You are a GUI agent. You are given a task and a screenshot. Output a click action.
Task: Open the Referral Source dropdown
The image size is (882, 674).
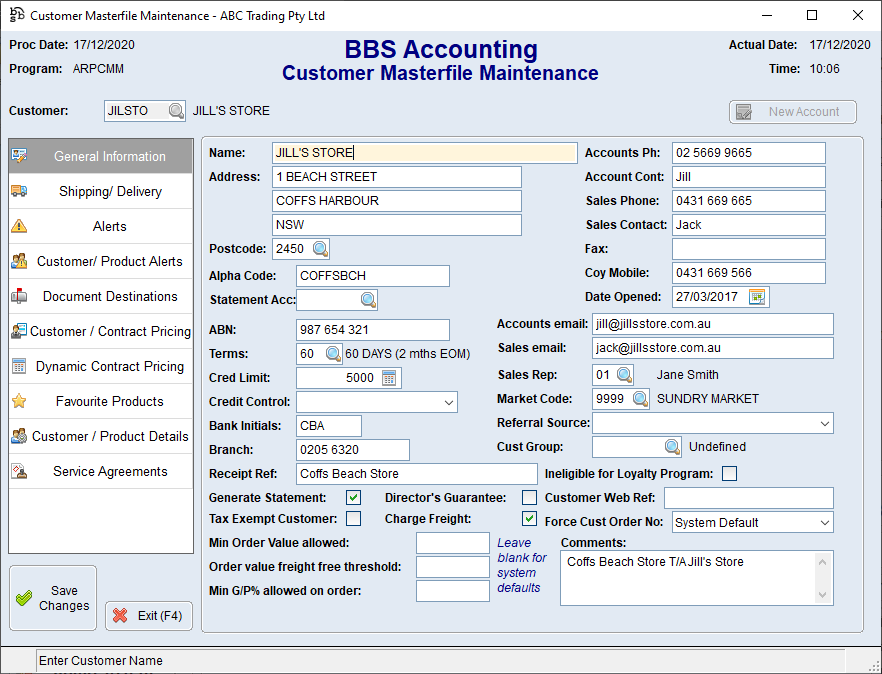click(824, 423)
